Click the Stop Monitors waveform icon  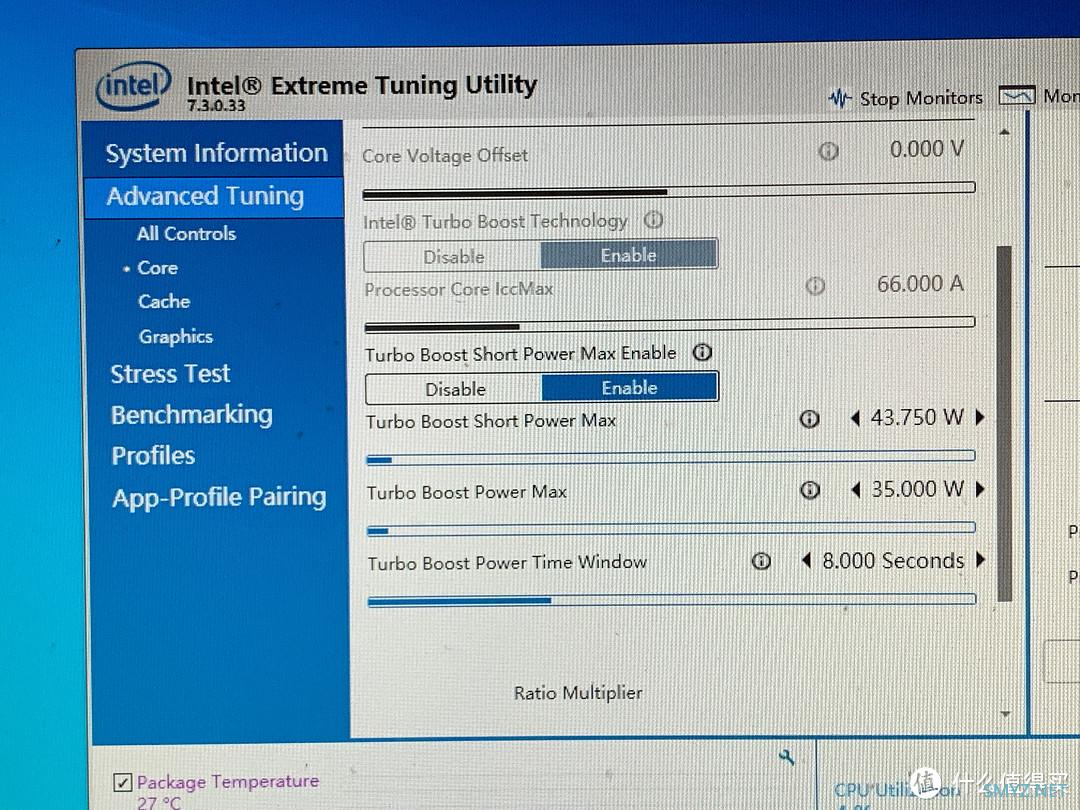[840, 98]
